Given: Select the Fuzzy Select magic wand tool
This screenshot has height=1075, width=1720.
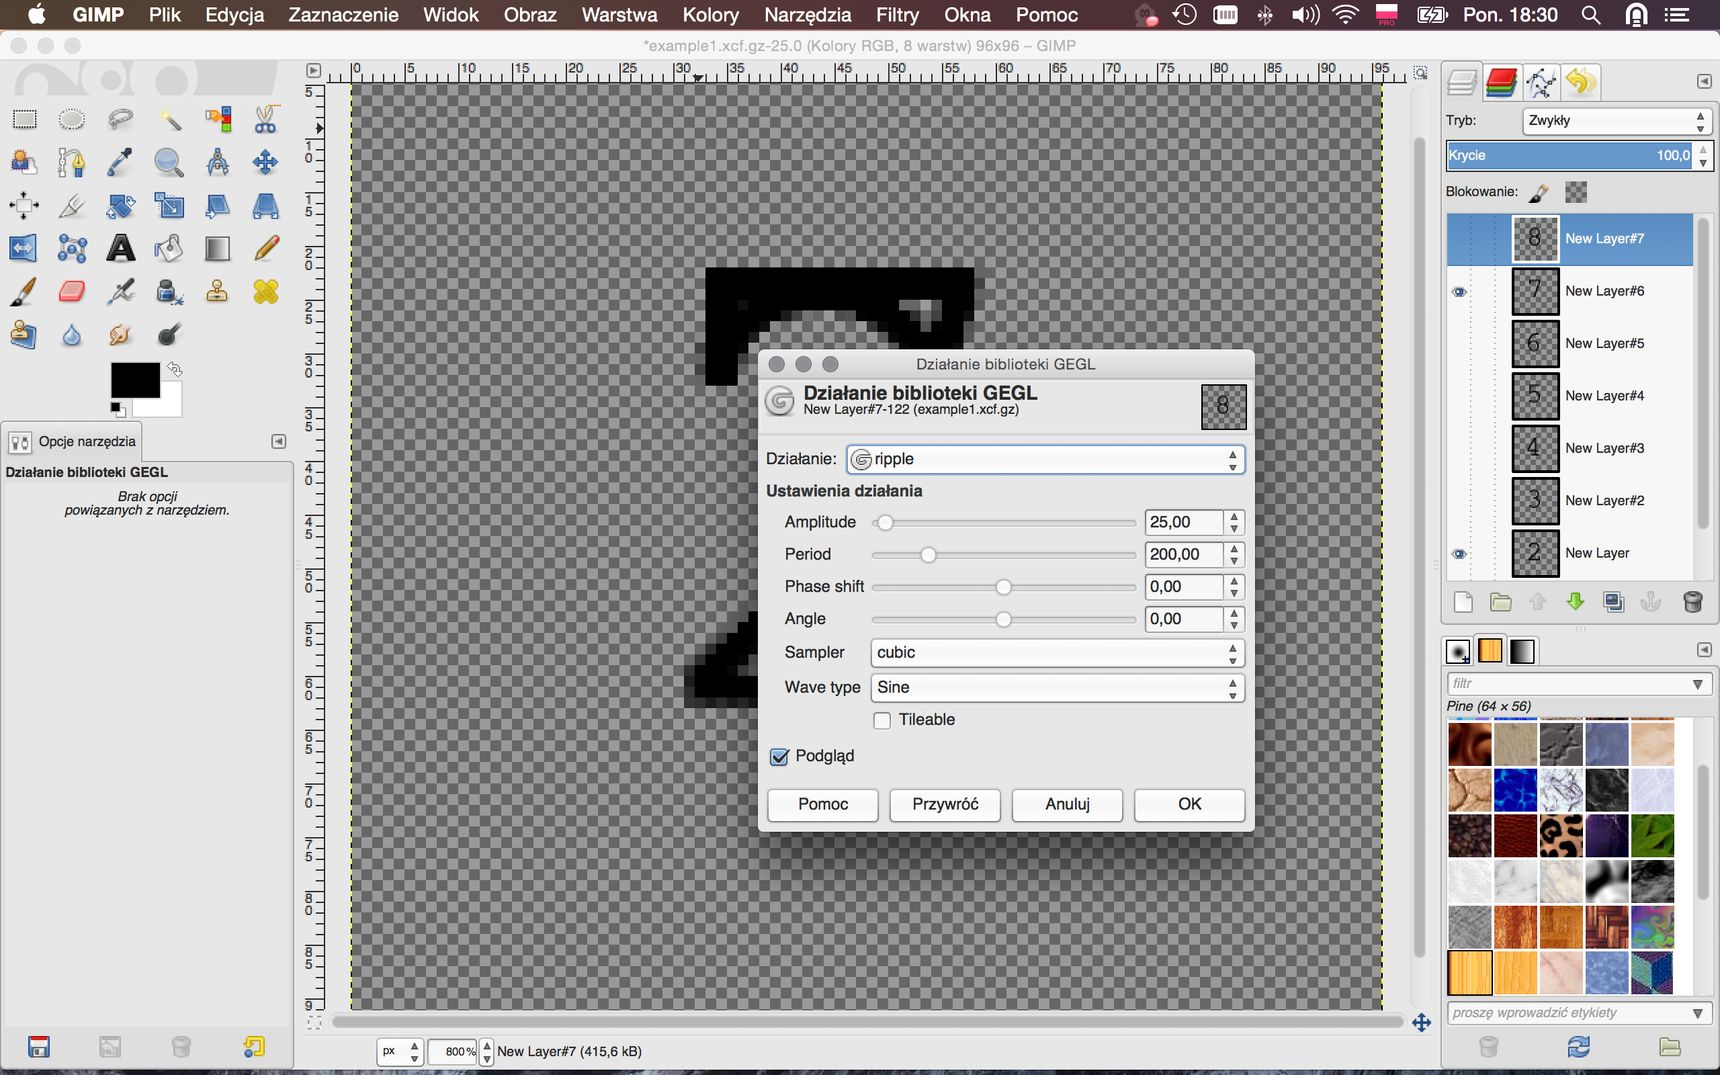Looking at the screenshot, I should tap(169, 120).
